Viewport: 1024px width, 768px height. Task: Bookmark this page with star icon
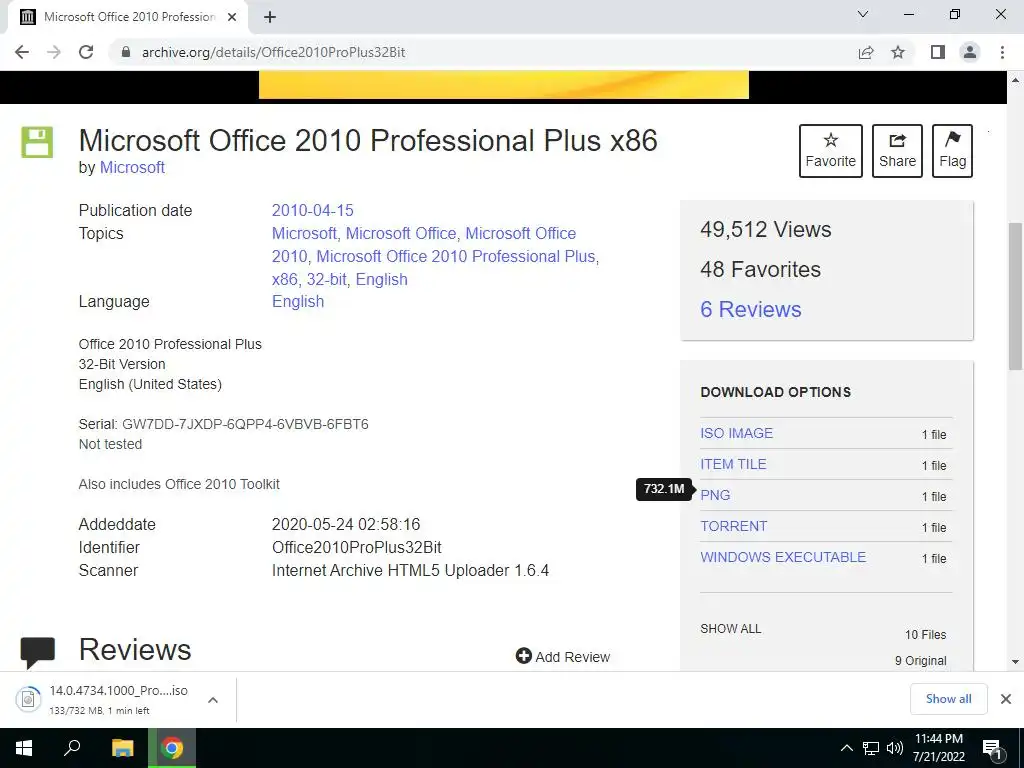click(898, 52)
